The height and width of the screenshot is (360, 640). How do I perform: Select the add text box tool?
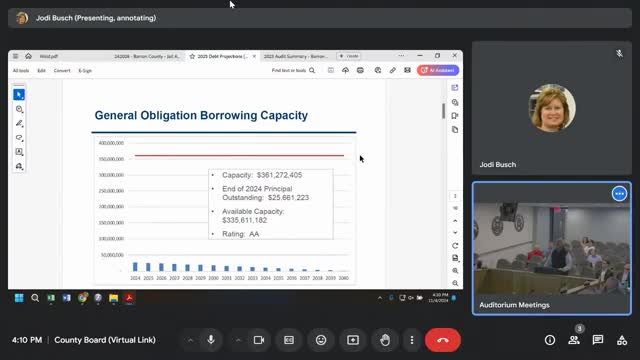[x=19, y=152]
